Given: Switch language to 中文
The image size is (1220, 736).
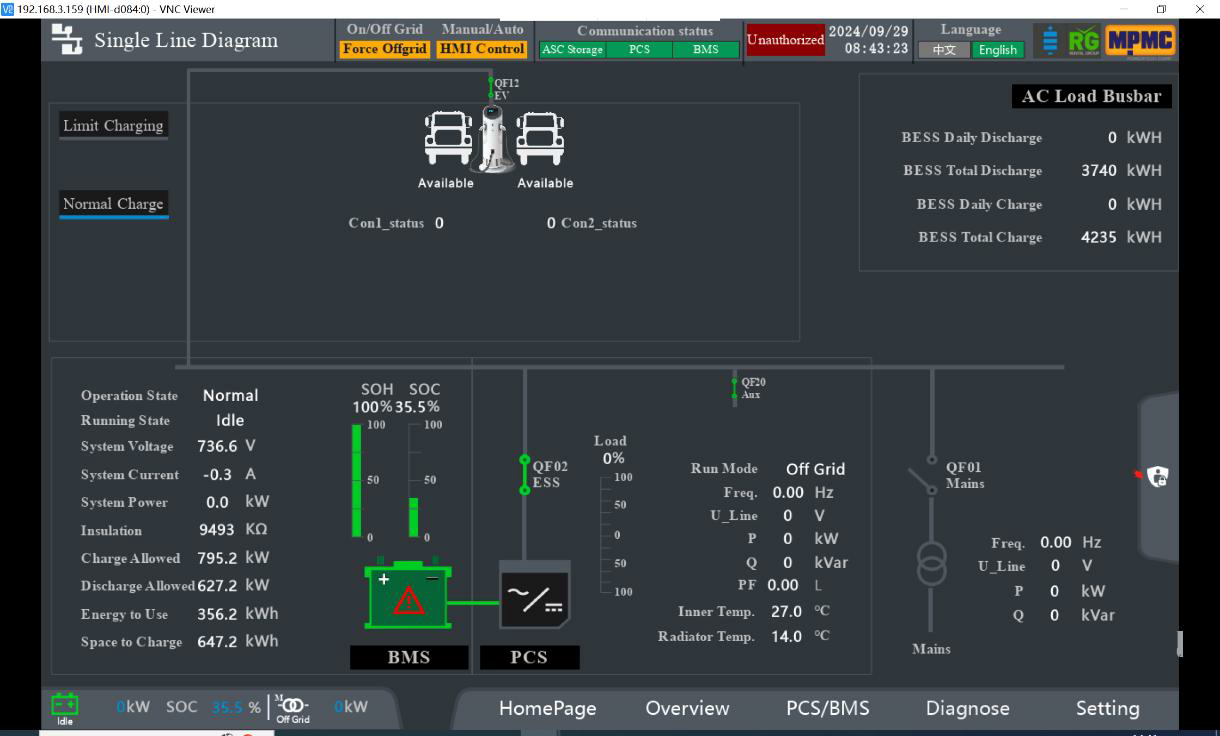Looking at the screenshot, I should pyautogui.click(x=944, y=50).
